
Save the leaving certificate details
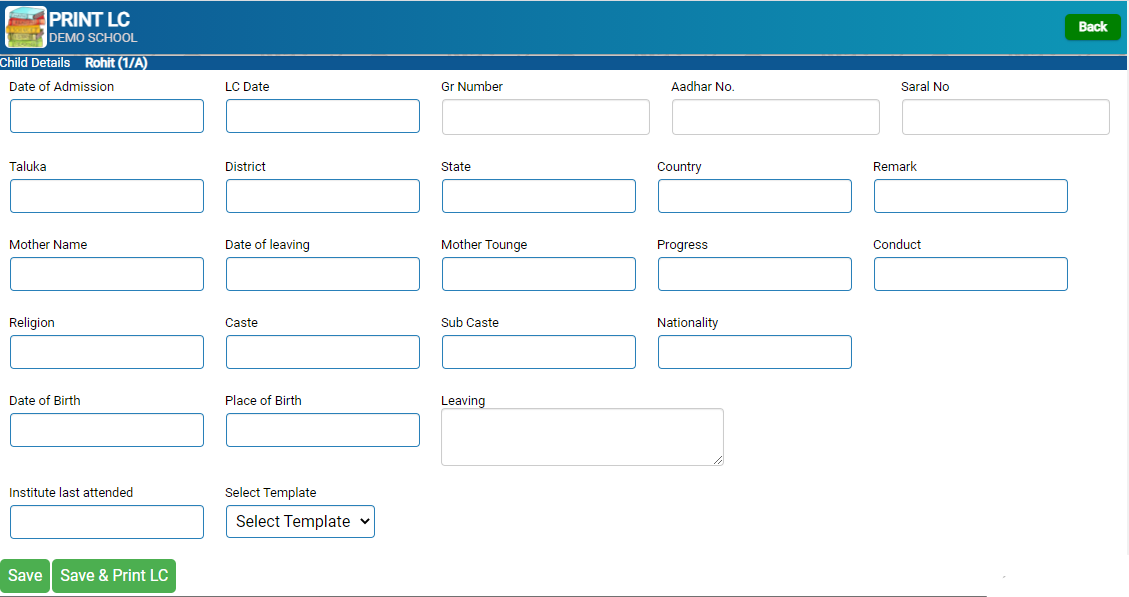[25, 575]
